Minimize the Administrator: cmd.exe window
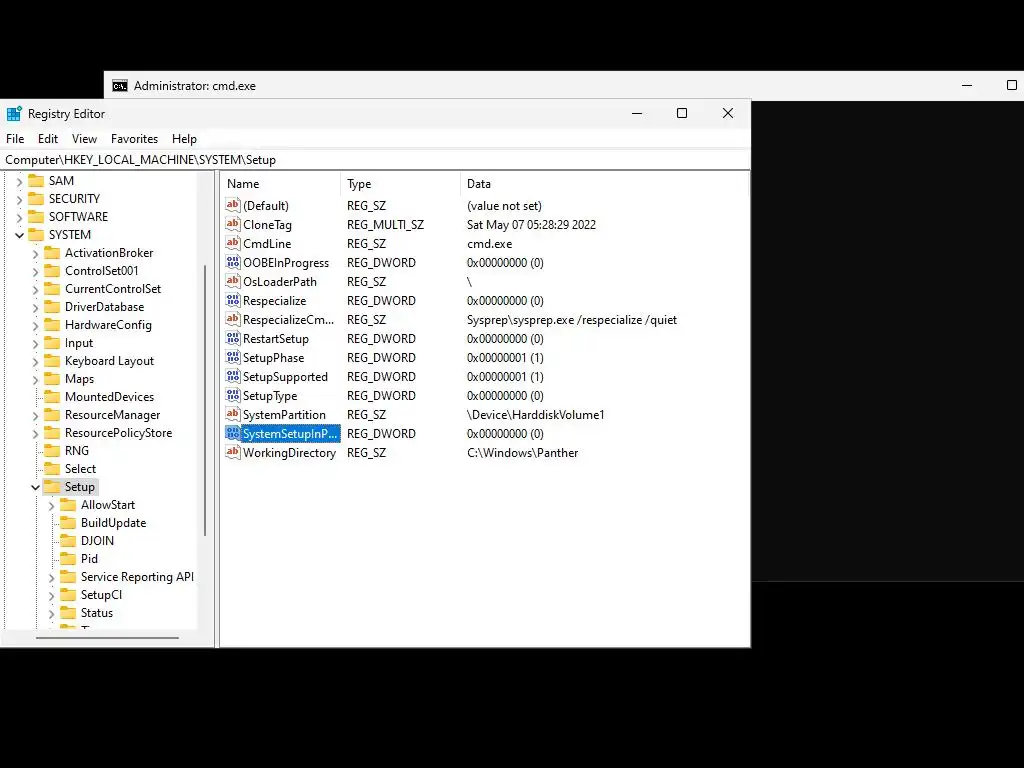 click(967, 86)
